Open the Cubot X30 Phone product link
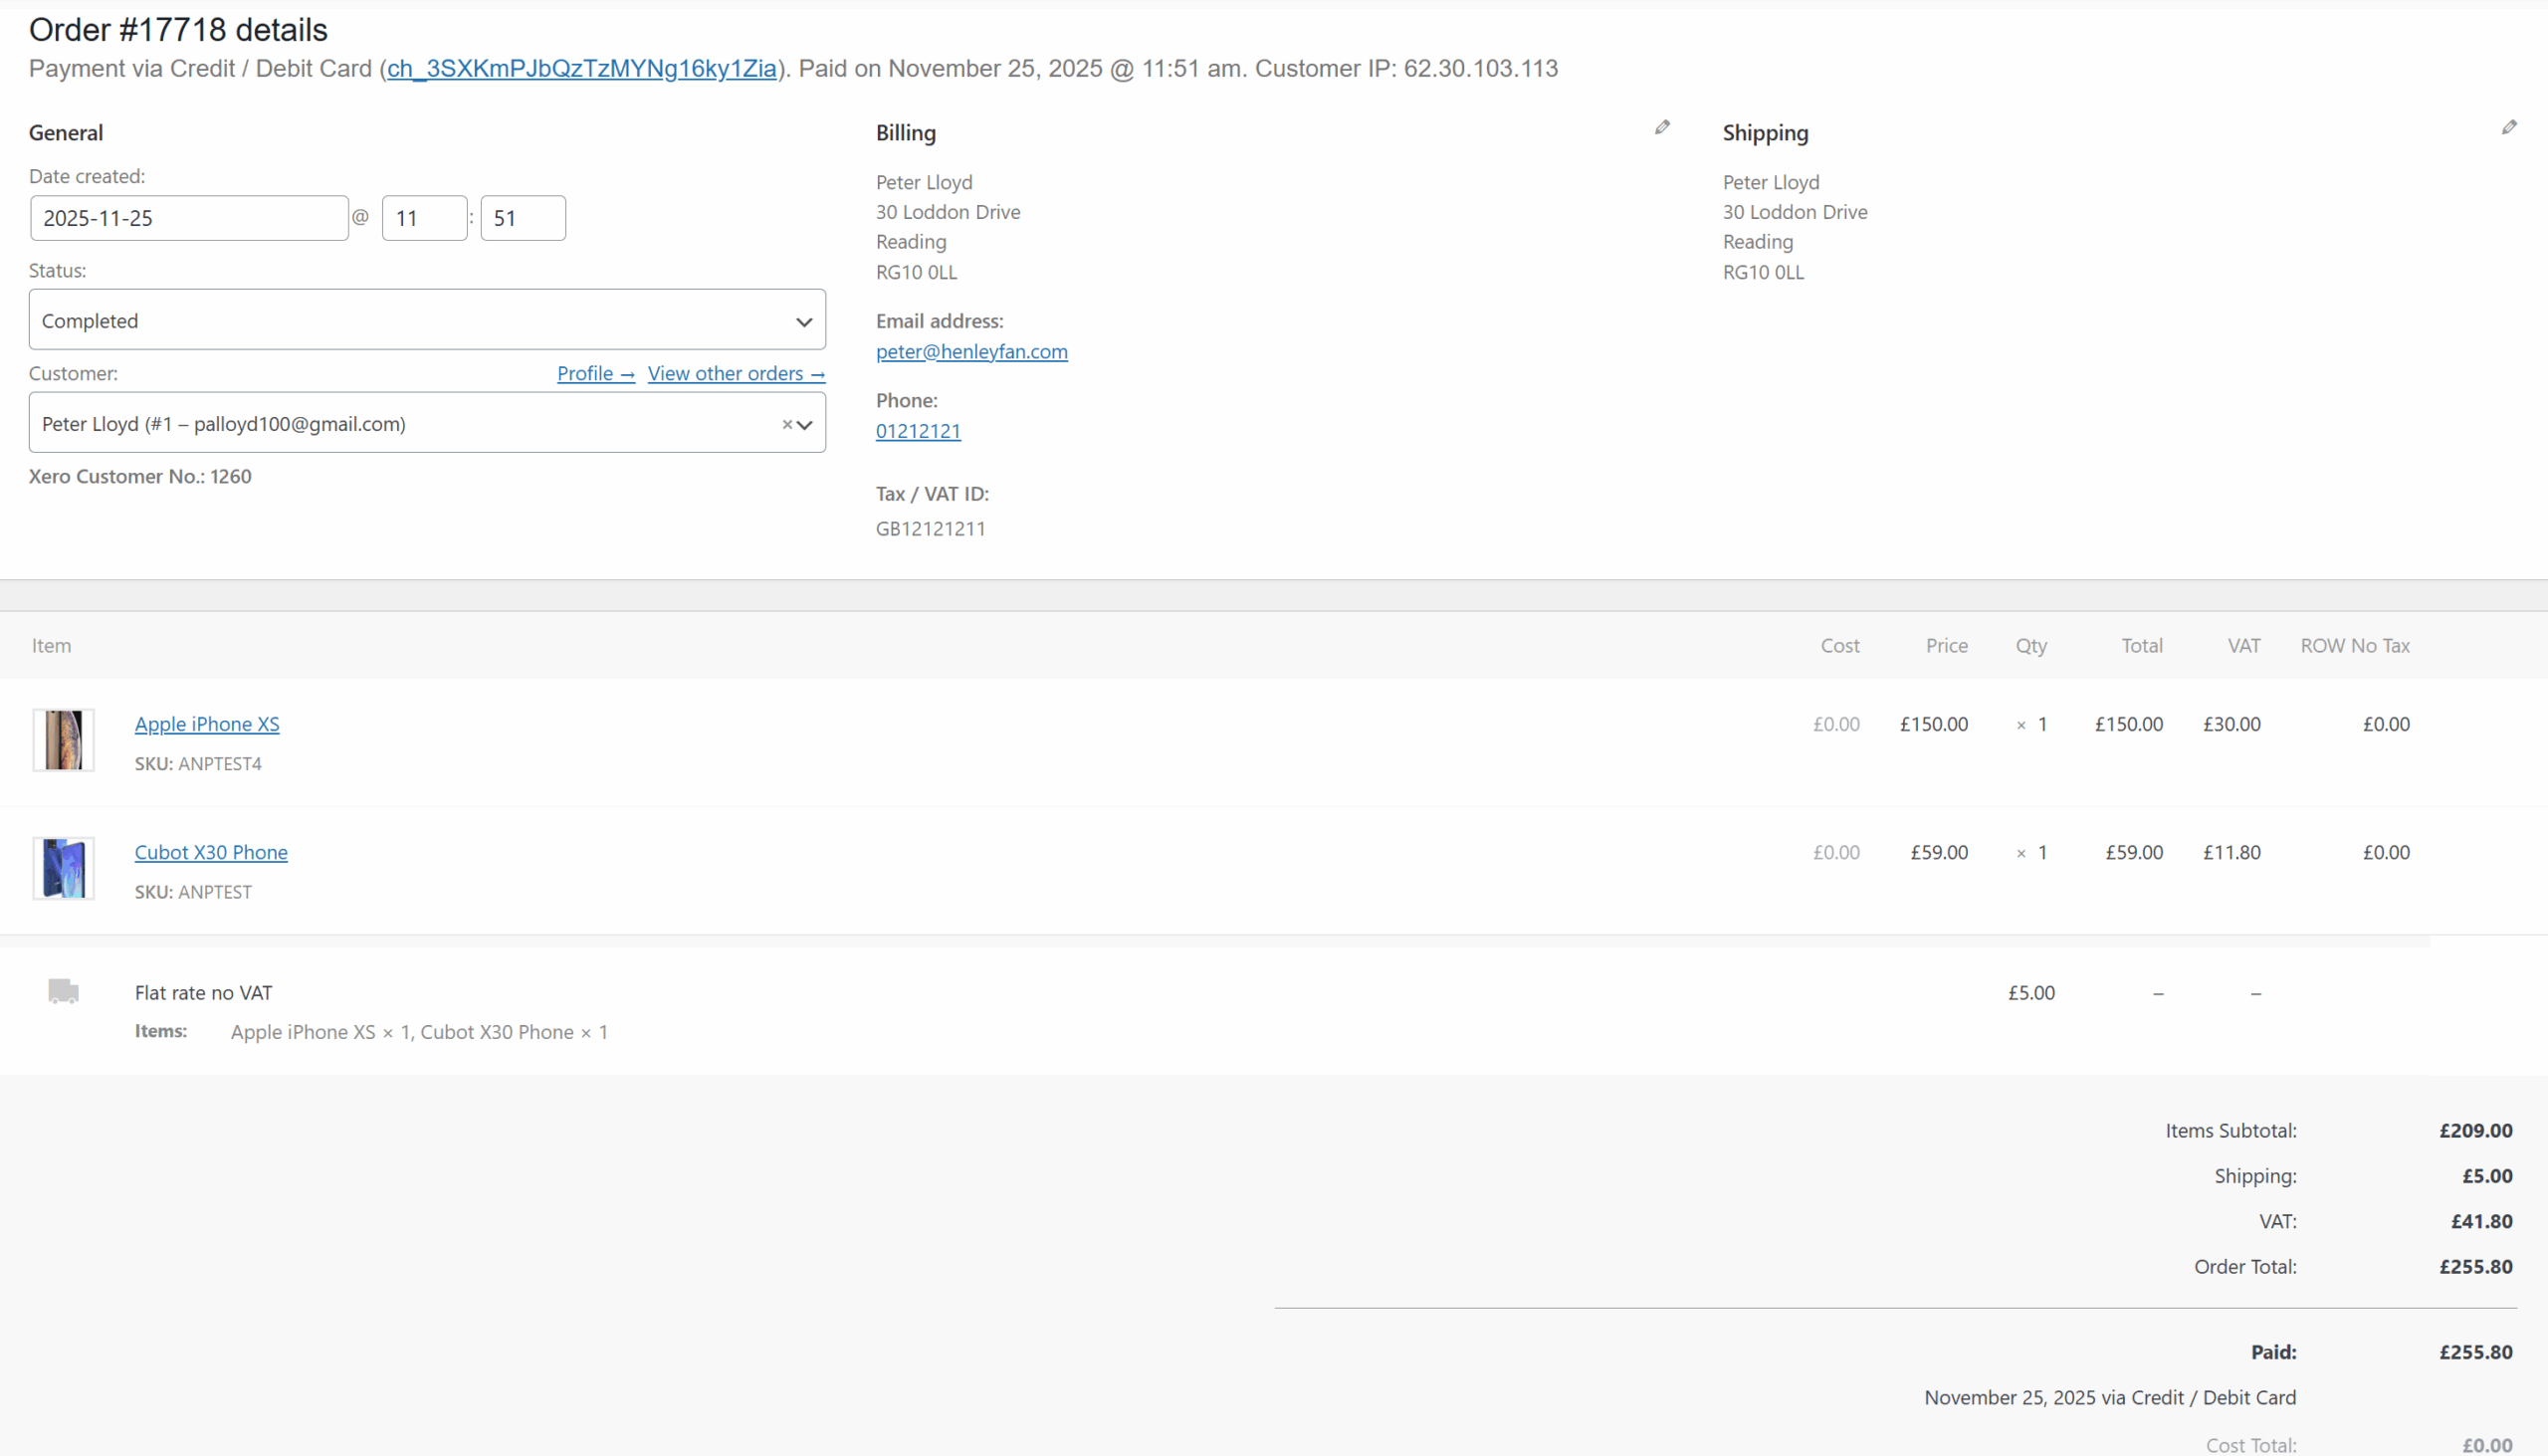 pyautogui.click(x=211, y=852)
